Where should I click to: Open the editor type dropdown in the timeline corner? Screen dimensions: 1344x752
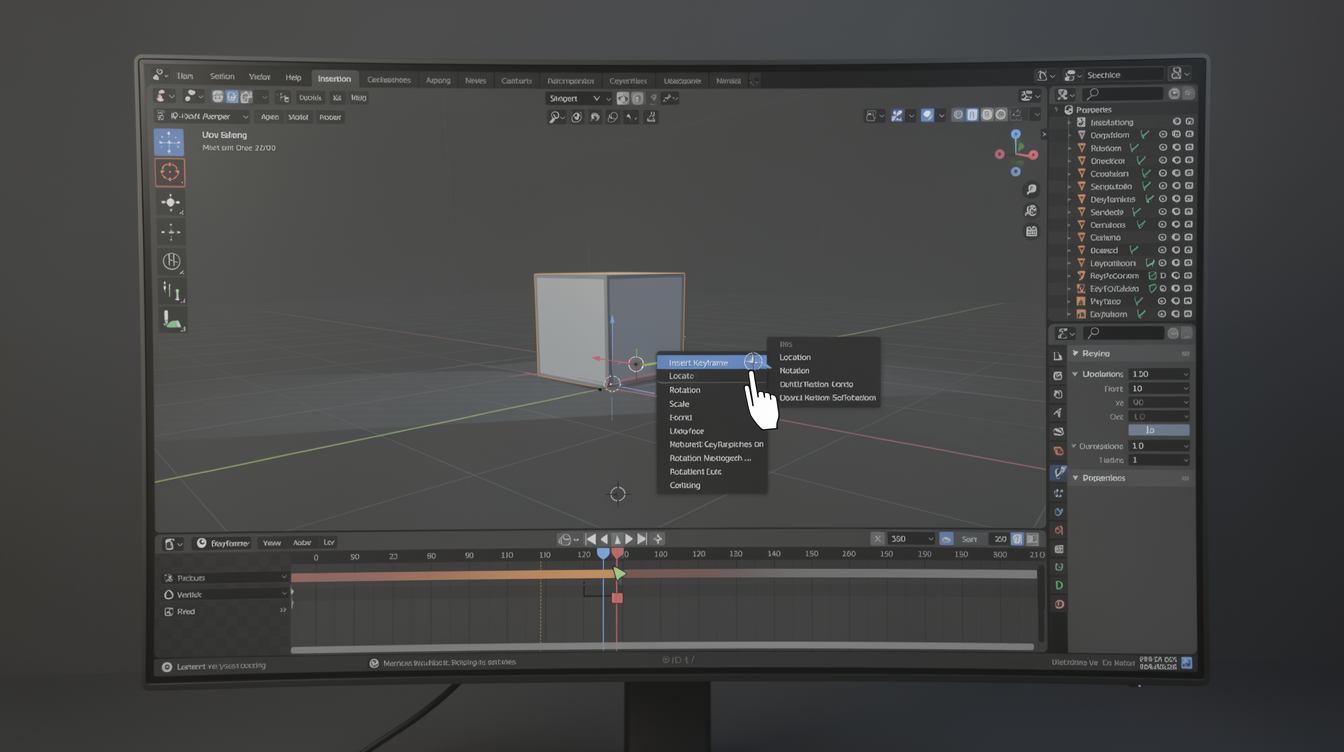pyautogui.click(x=172, y=542)
